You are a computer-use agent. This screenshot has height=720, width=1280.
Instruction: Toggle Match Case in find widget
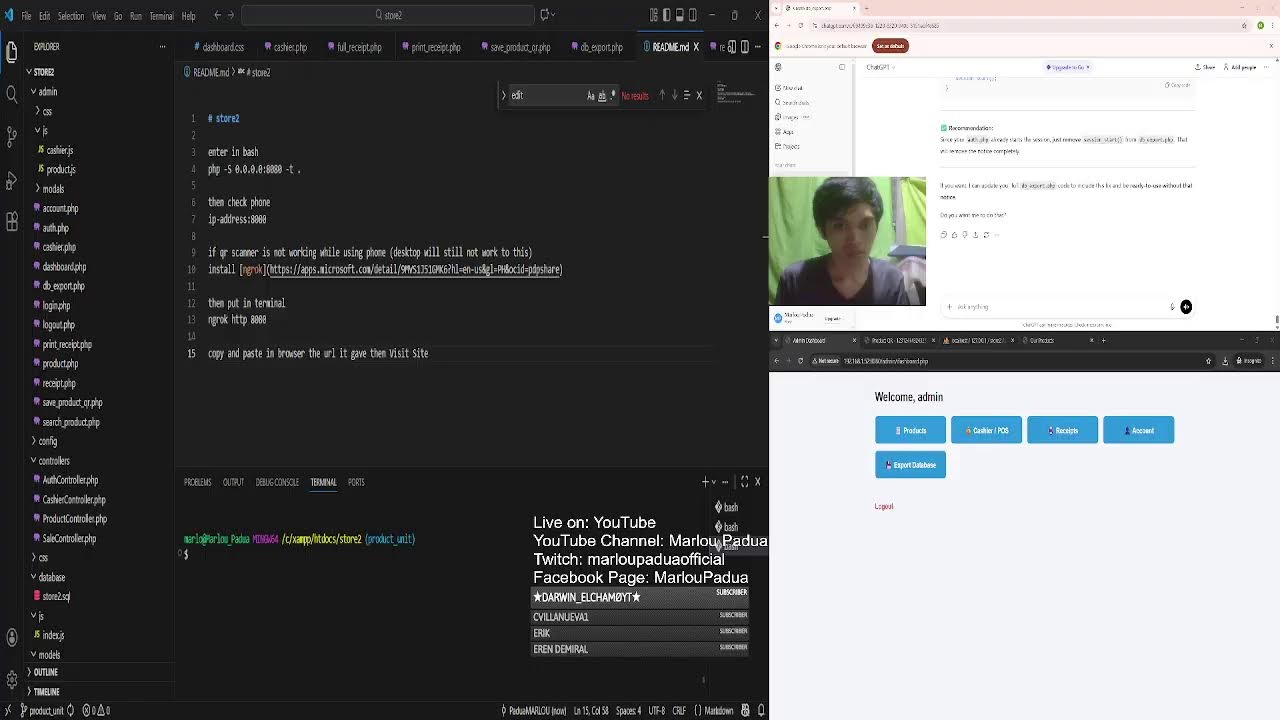pyautogui.click(x=590, y=96)
